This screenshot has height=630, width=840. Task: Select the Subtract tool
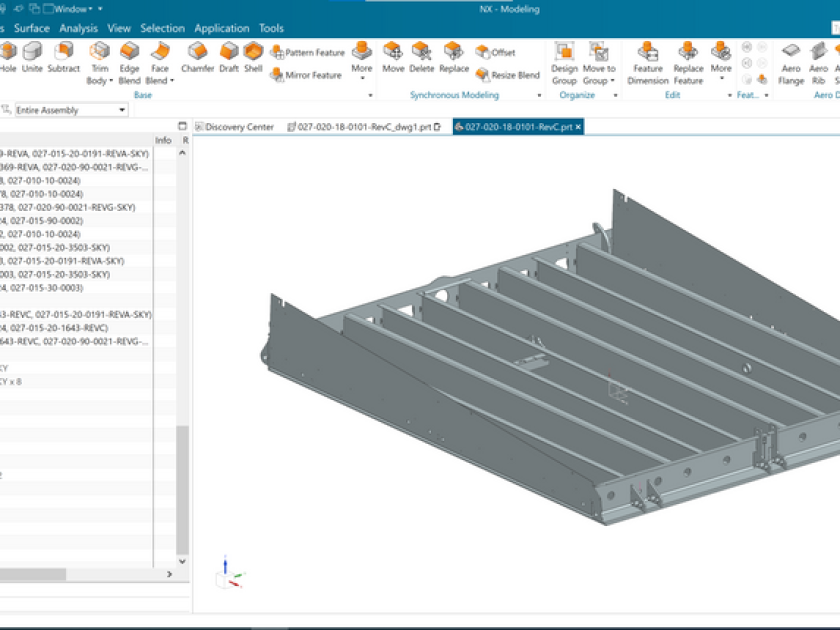click(63, 57)
